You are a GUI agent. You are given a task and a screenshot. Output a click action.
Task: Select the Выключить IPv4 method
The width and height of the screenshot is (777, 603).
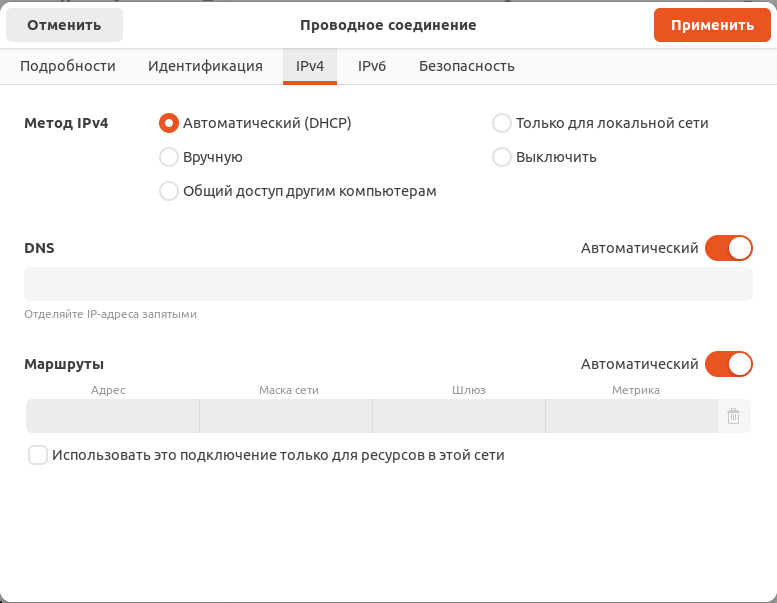coord(501,157)
